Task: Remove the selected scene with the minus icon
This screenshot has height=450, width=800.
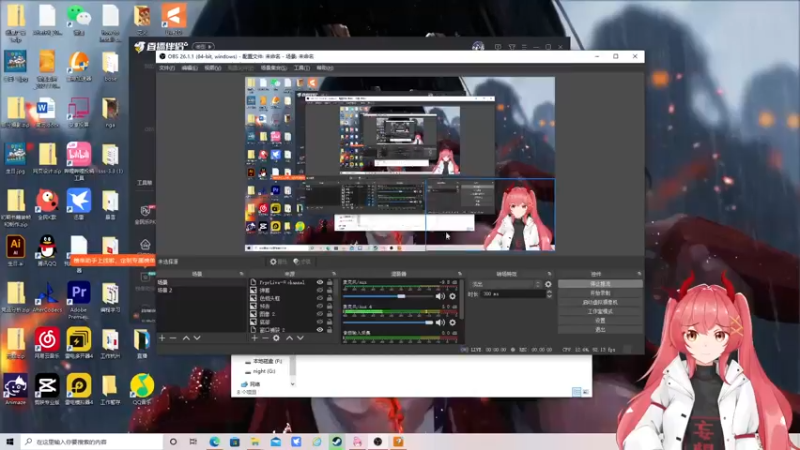Action: [x=173, y=338]
